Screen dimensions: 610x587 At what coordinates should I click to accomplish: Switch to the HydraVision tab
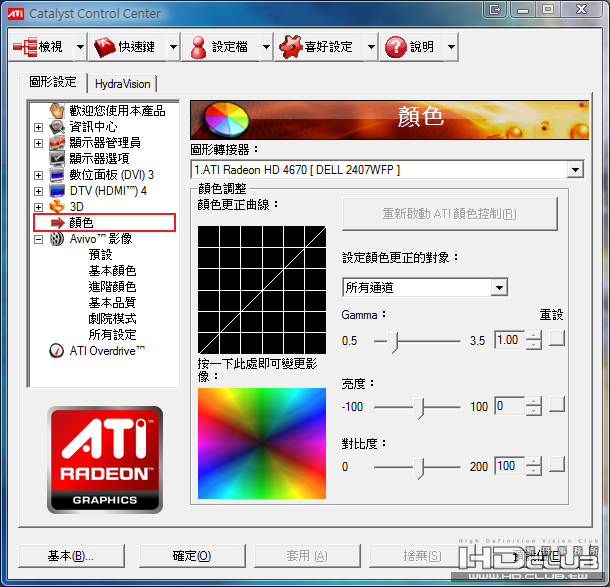(122, 84)
